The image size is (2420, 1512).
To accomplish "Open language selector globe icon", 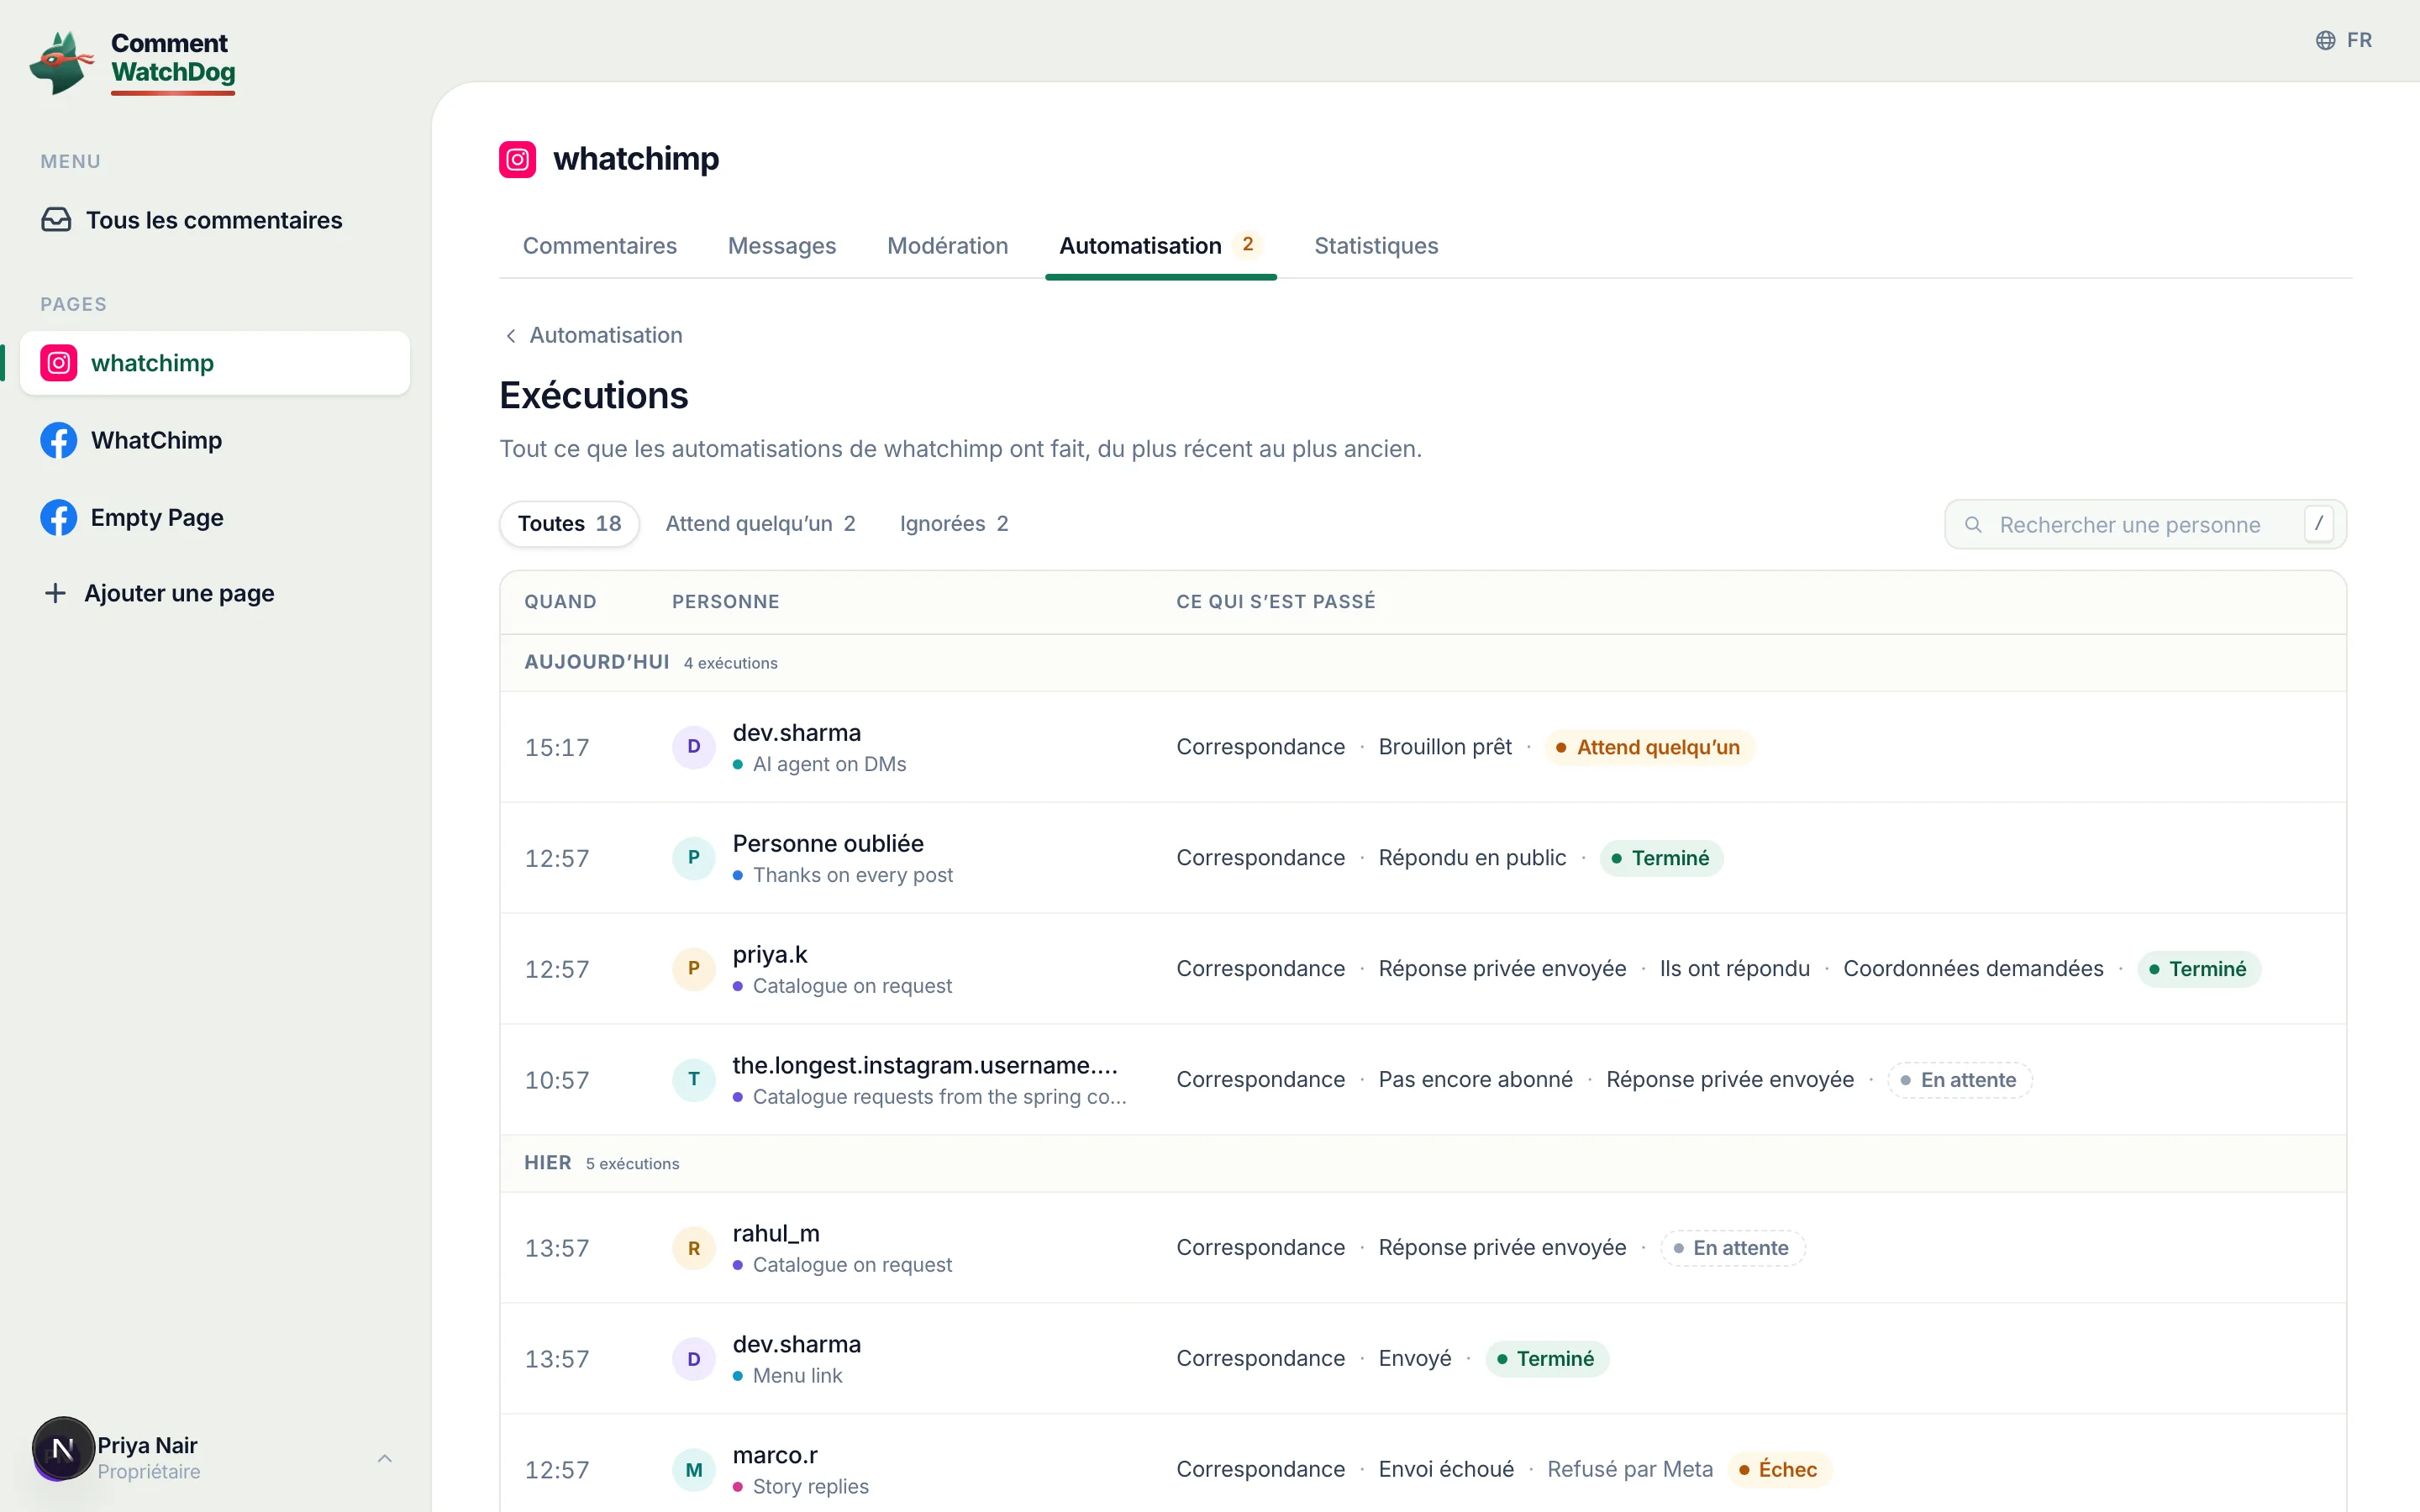I will click(x=2326, y=40).
